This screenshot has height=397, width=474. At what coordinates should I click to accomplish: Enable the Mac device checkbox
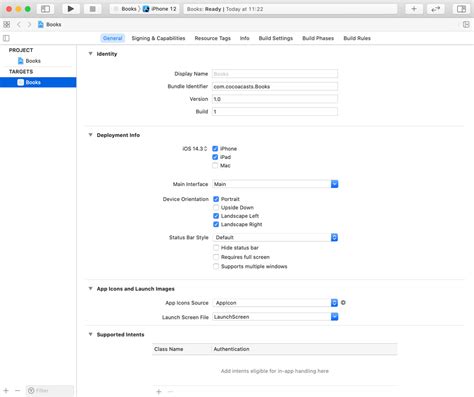tap(215, 166)
